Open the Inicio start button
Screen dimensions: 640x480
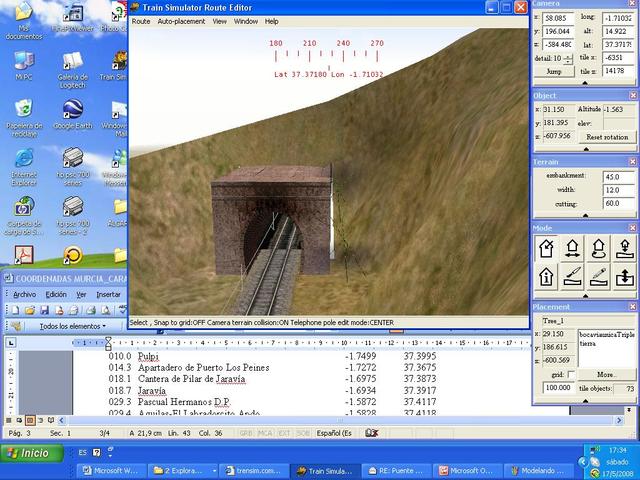tap(28, 453)
